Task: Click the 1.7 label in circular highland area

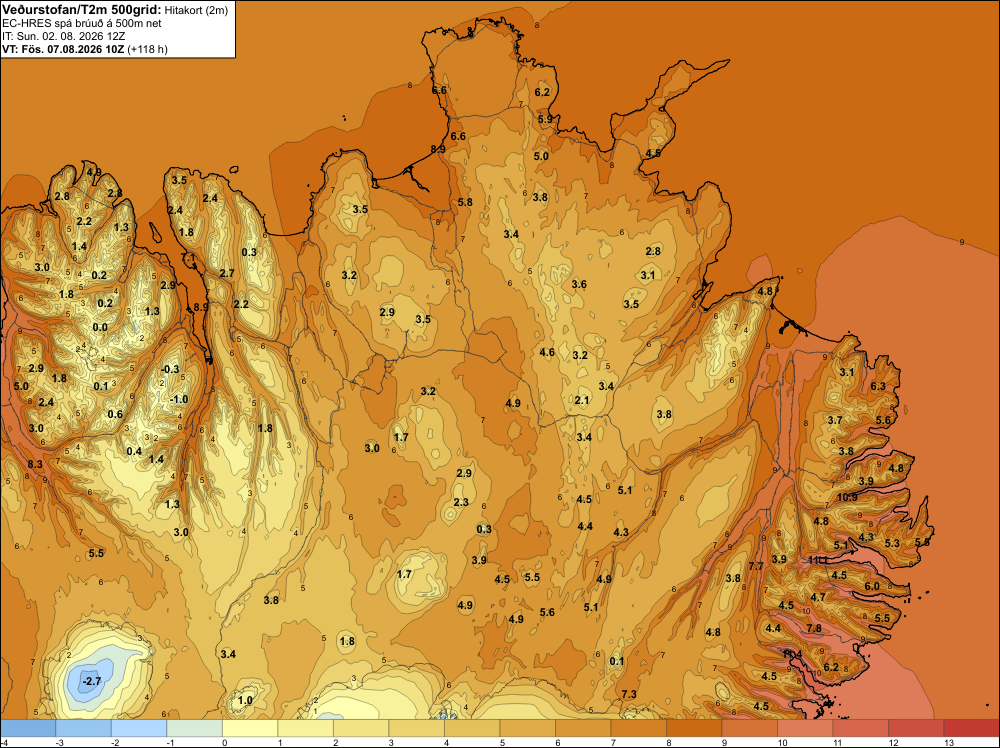Action: (x=404, y=574)
